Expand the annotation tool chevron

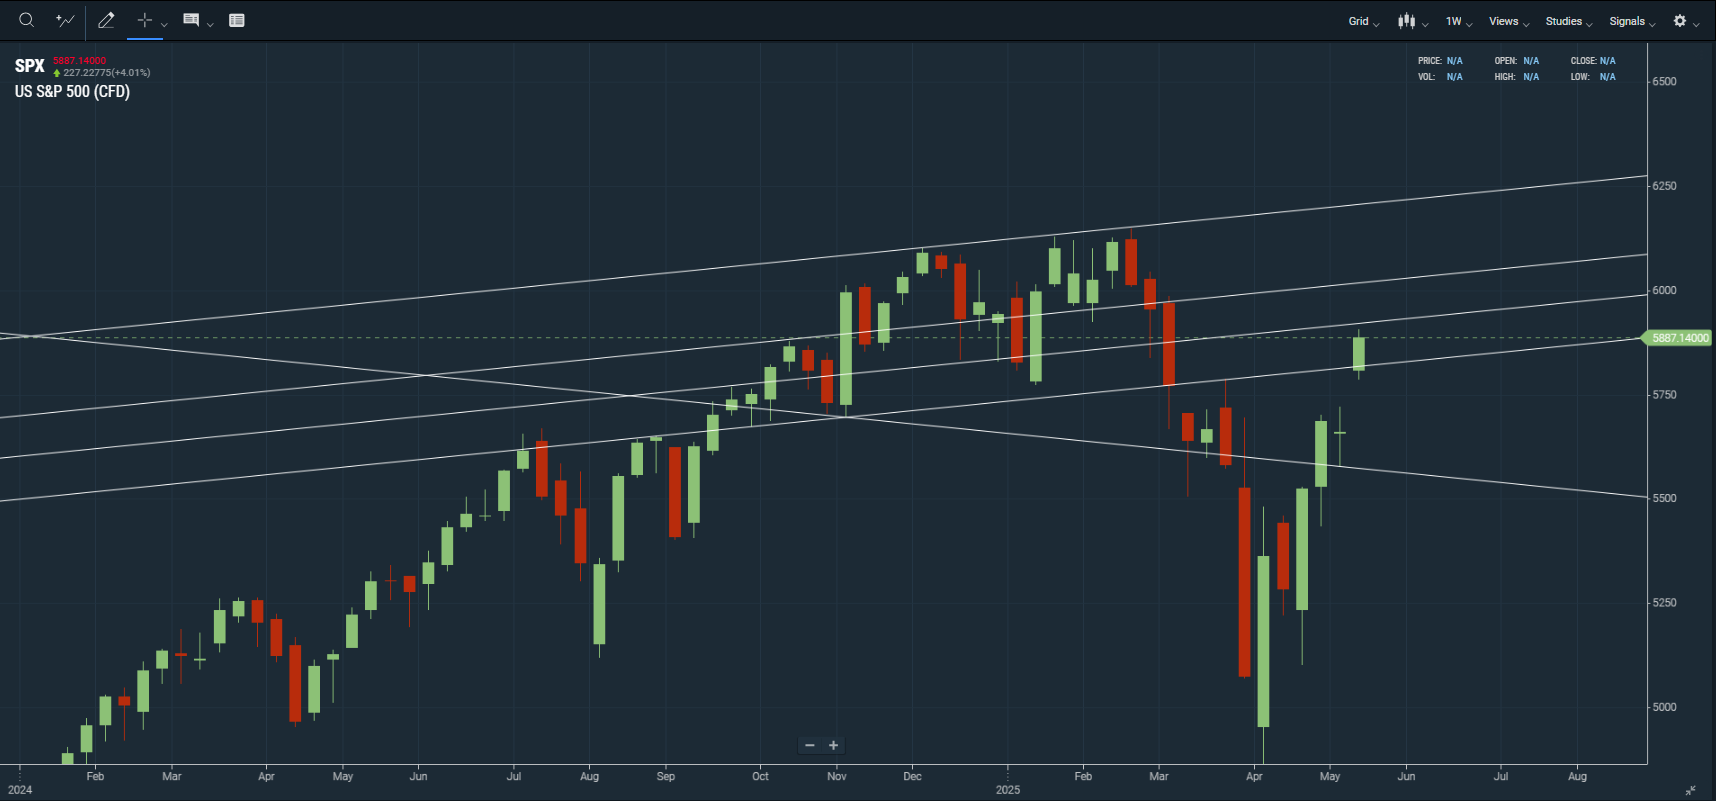point(210,24)
